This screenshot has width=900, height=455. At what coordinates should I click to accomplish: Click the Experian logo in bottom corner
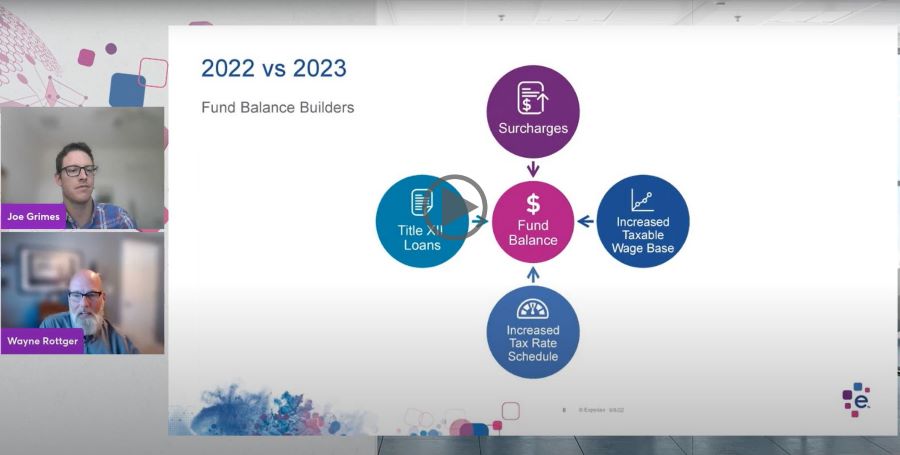(x=855, y=399)
